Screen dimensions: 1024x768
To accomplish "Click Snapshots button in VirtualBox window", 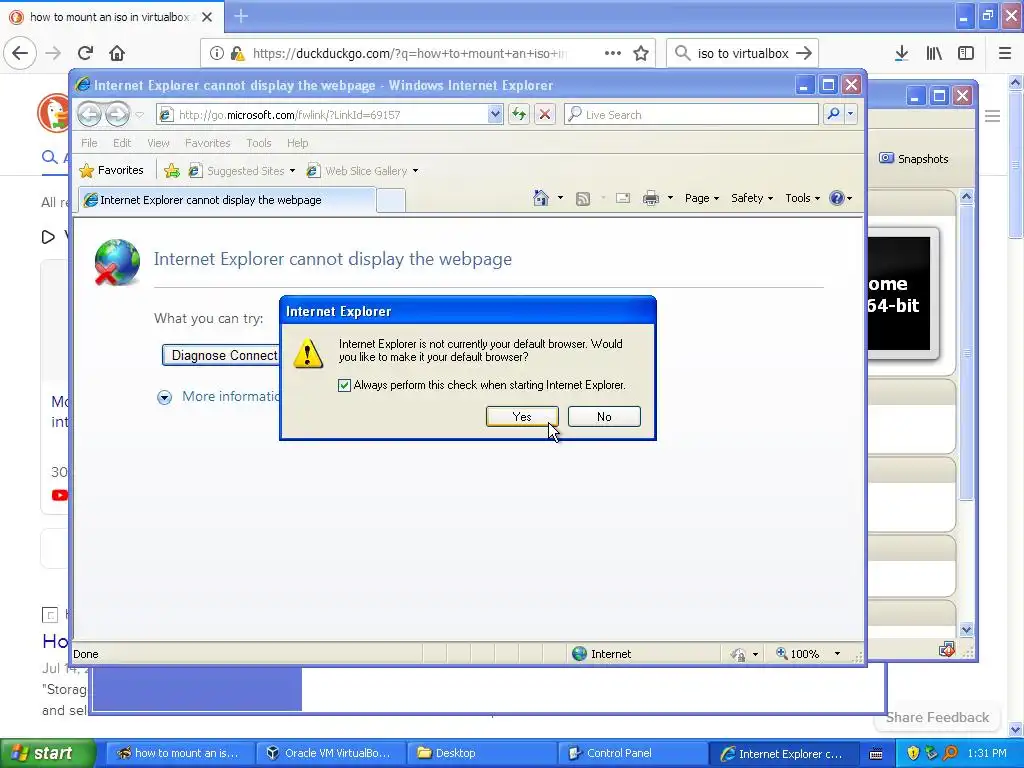I will pyautogui.click(x=914, y=159).
